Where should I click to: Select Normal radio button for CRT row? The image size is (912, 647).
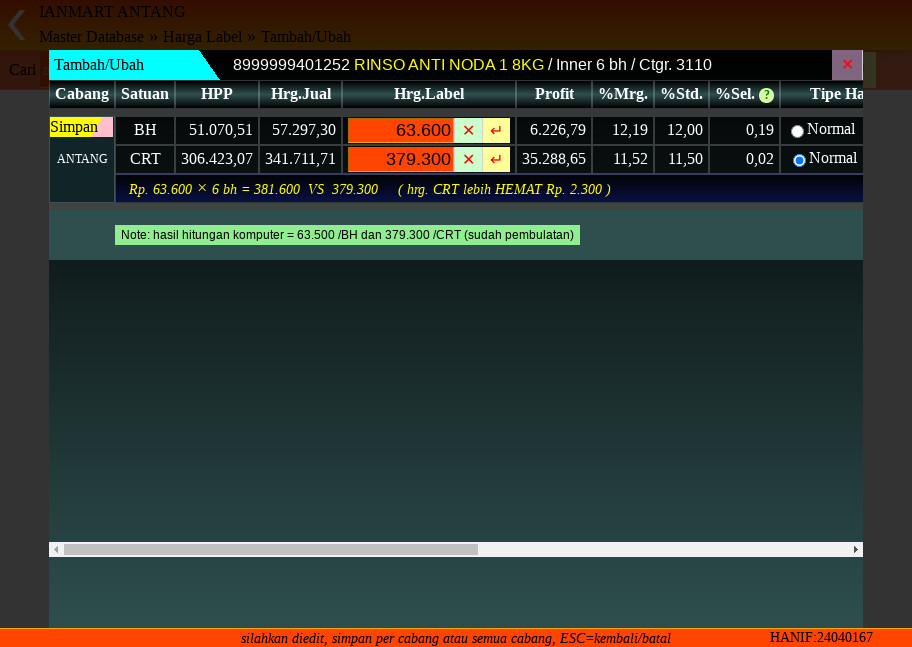[799, 160]
